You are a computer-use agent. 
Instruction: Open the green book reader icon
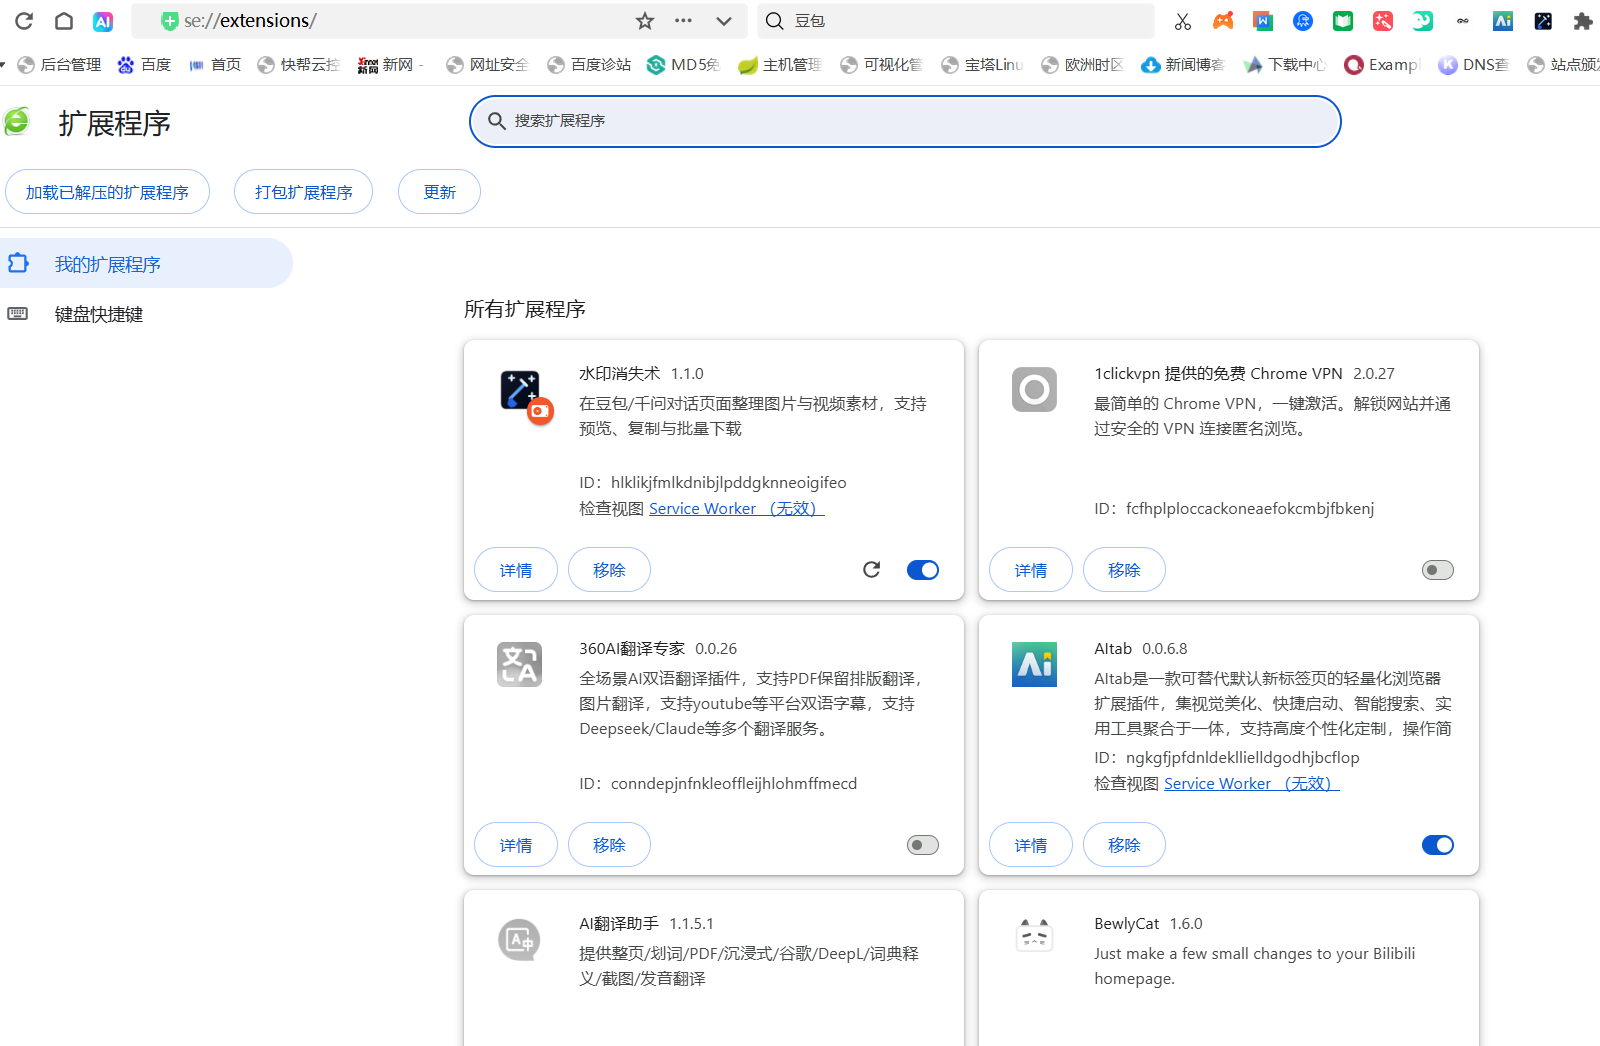click(x=1343, y=21)
